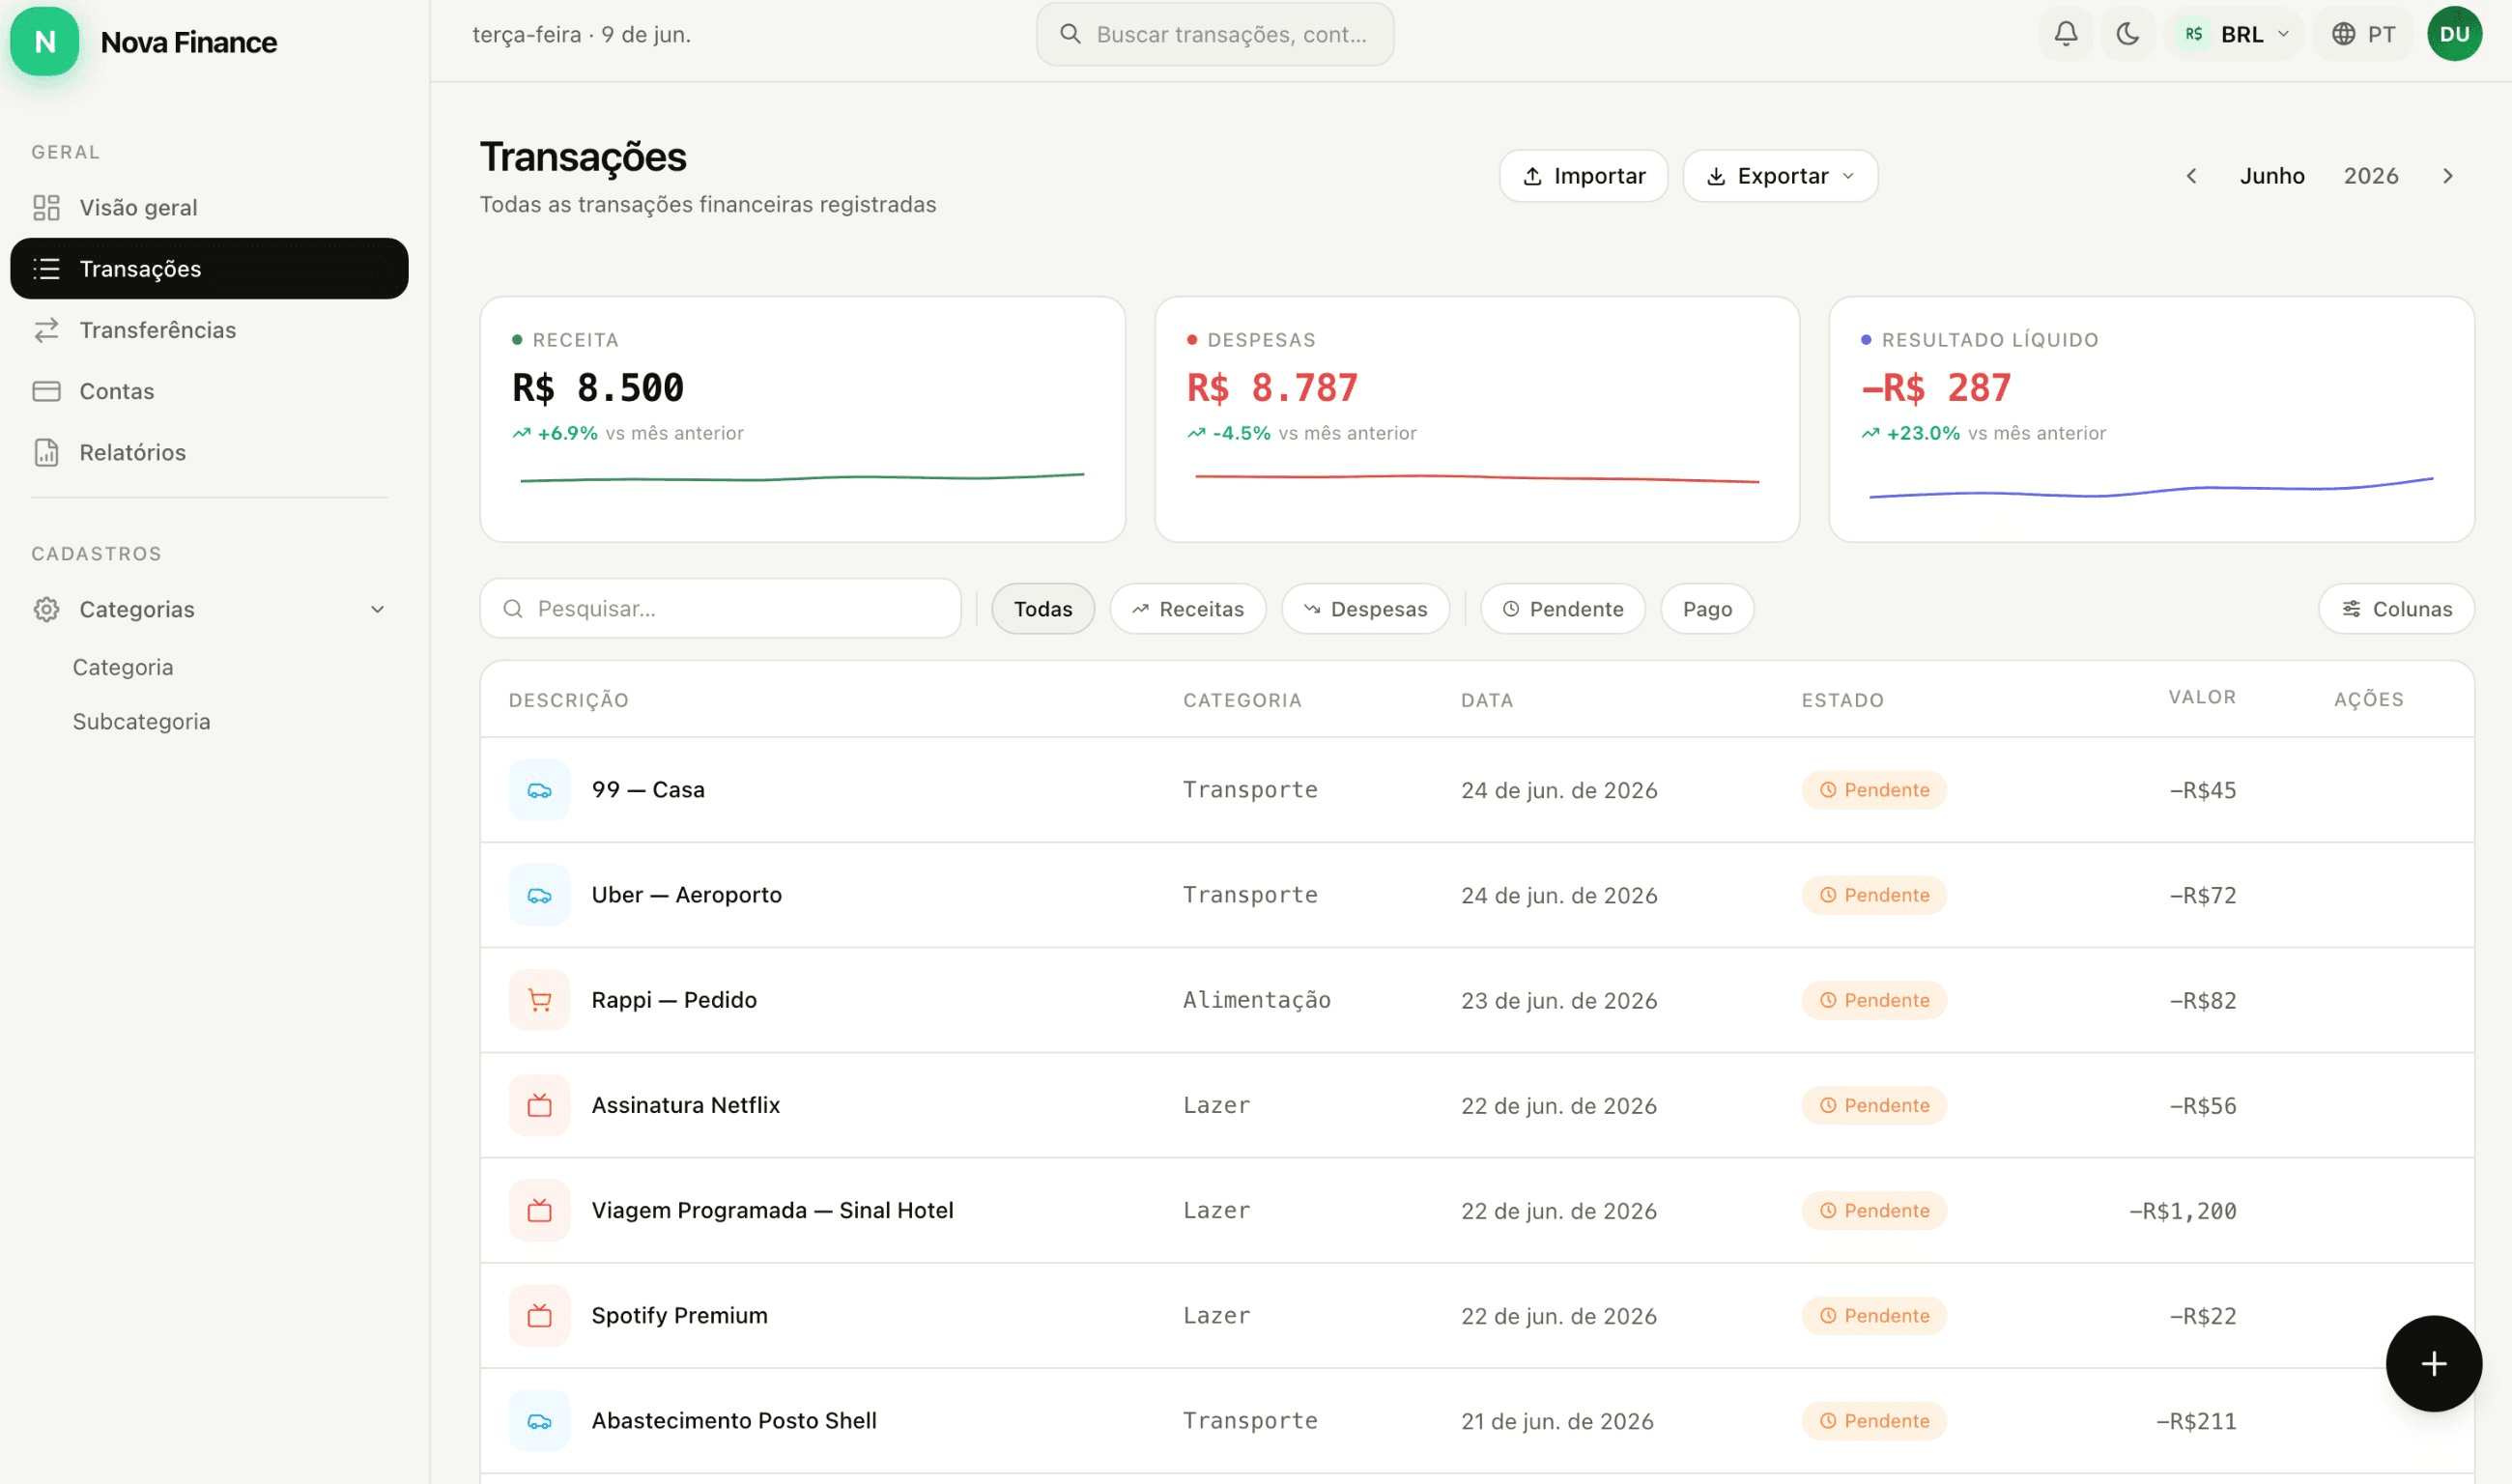Click the car icon for Uber — Aeroporto
Image resolution: width=2512 pixels, height=1484 pixels.
(539, 895)
